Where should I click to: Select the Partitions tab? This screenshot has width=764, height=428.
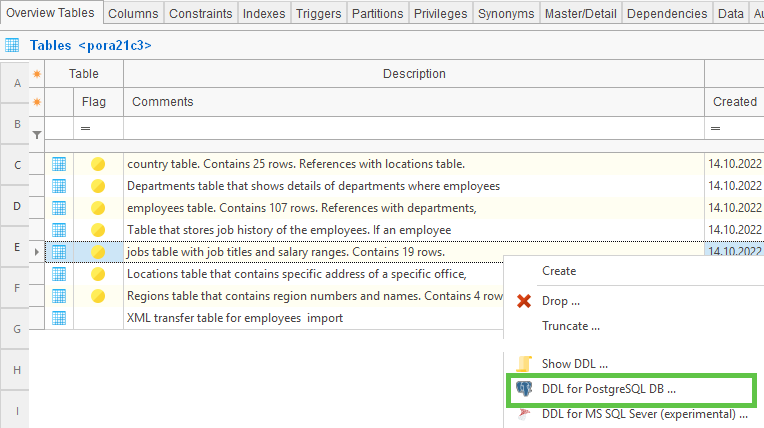click(x=378, y=13)
